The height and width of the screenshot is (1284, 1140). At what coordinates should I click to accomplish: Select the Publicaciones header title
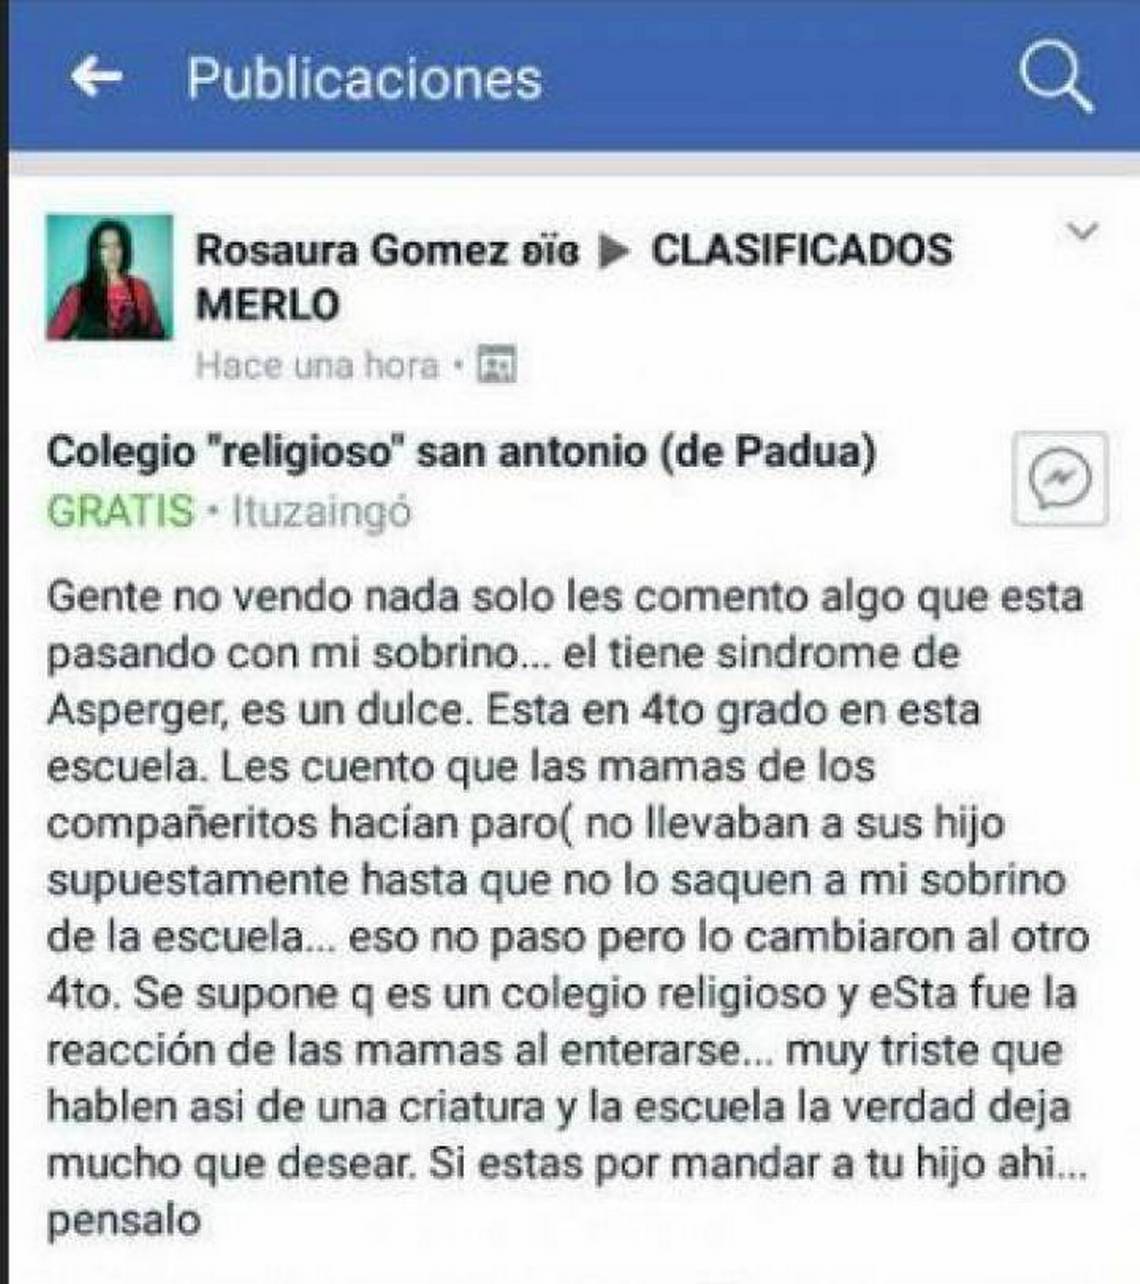[x=365, y=79]
